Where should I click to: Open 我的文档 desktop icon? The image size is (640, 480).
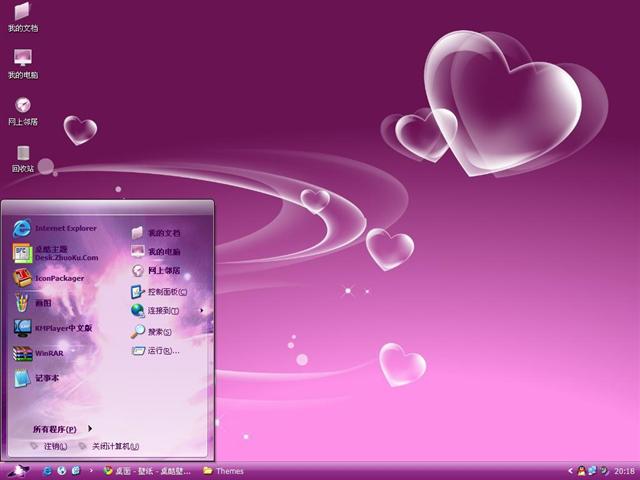coord(23,17)
